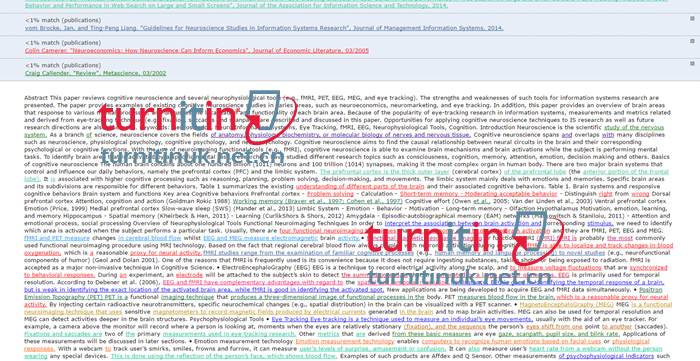Click highlighted 'Working memory (Braver et al., 1997' passage
This screenshot has height=361, width=700.
(317, 201)
